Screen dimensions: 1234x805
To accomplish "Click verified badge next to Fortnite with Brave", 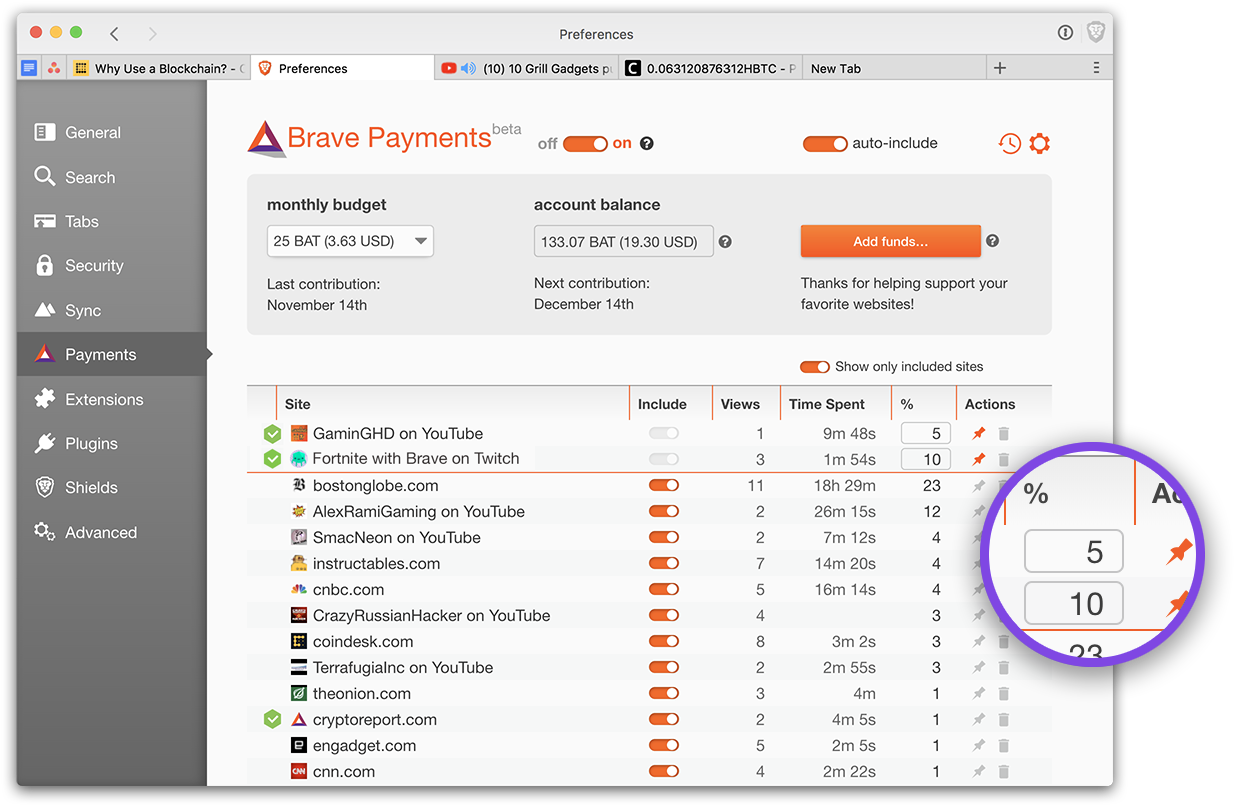I will coord(272,459).
